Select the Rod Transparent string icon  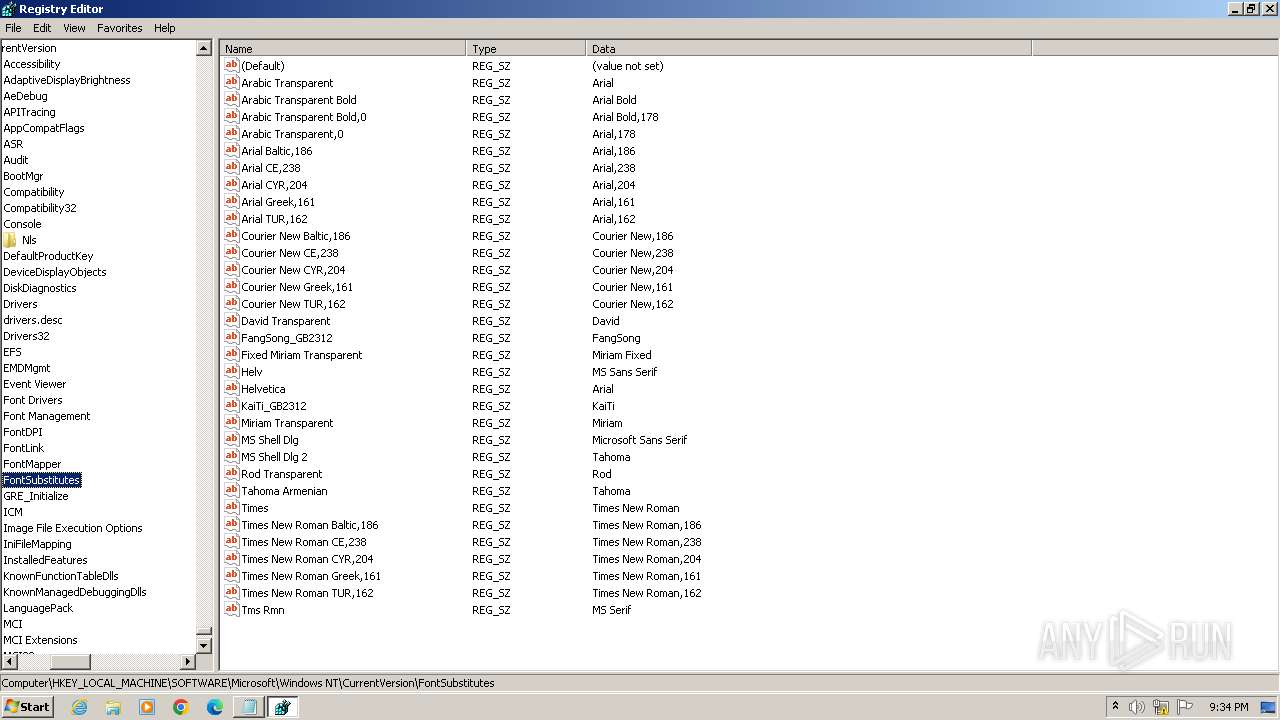click(x=231, y=474)
